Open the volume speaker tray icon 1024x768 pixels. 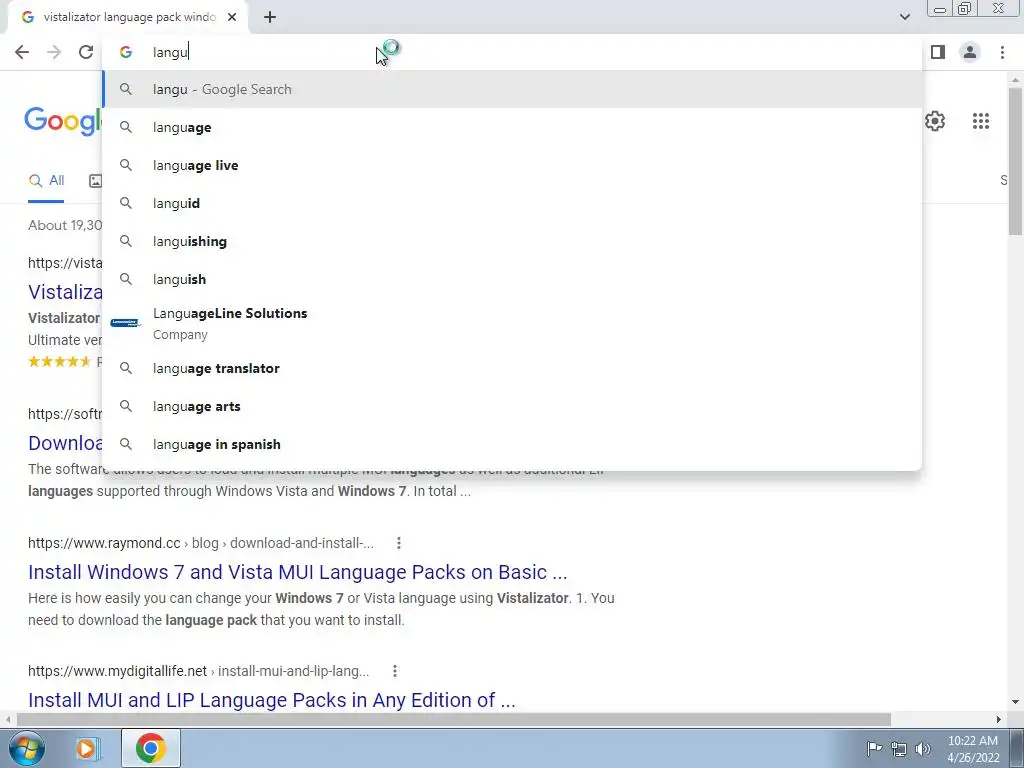[x=922, y=749]
